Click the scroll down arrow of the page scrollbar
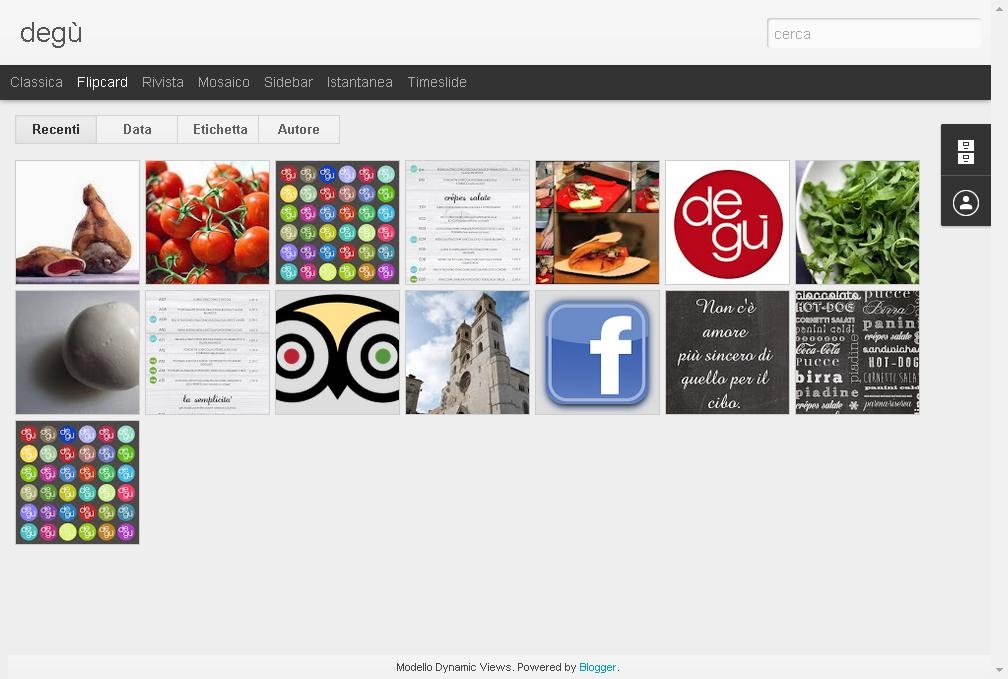The image size is (1008, 679). (1000, 672)
